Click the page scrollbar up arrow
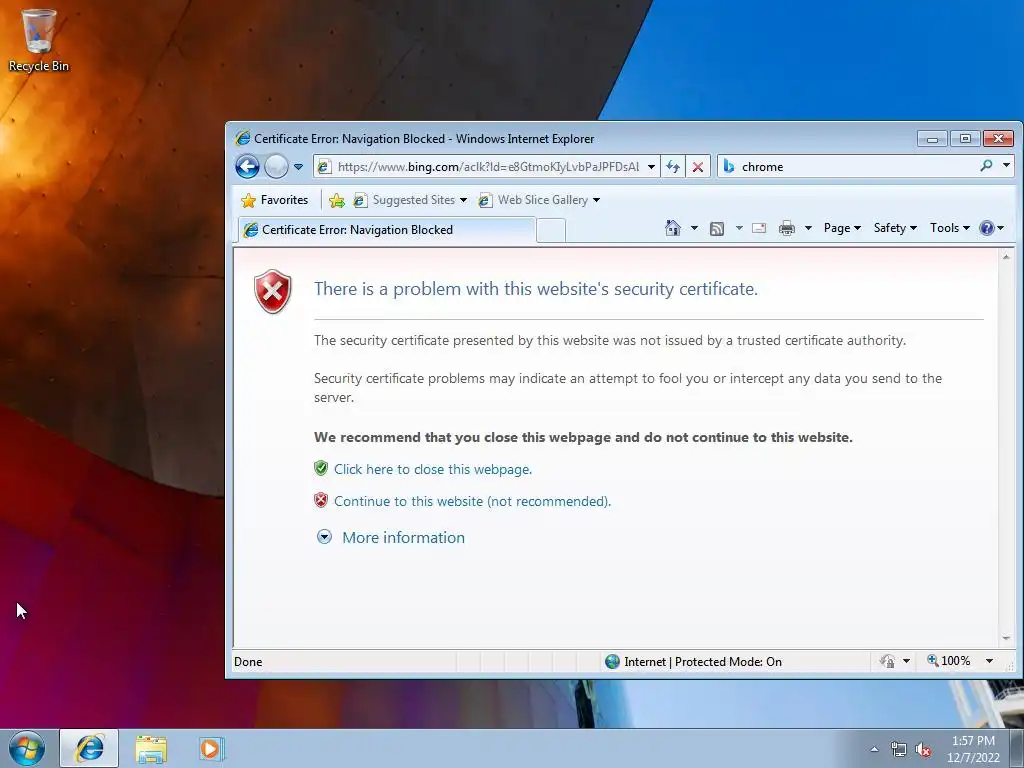Image resolution: width=1024 pixels, height=768 pixels. (1006, 257)
